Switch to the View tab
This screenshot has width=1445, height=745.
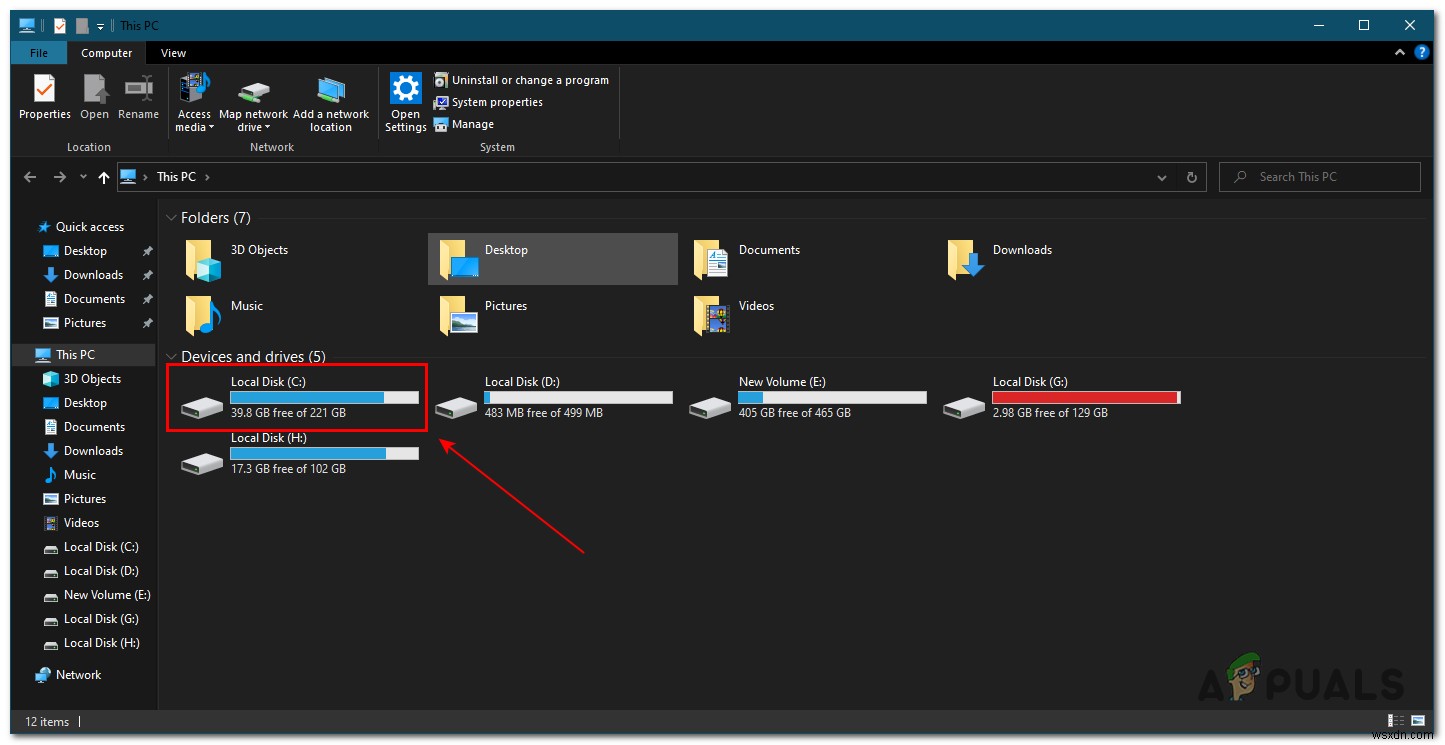[x=173, y=52]
